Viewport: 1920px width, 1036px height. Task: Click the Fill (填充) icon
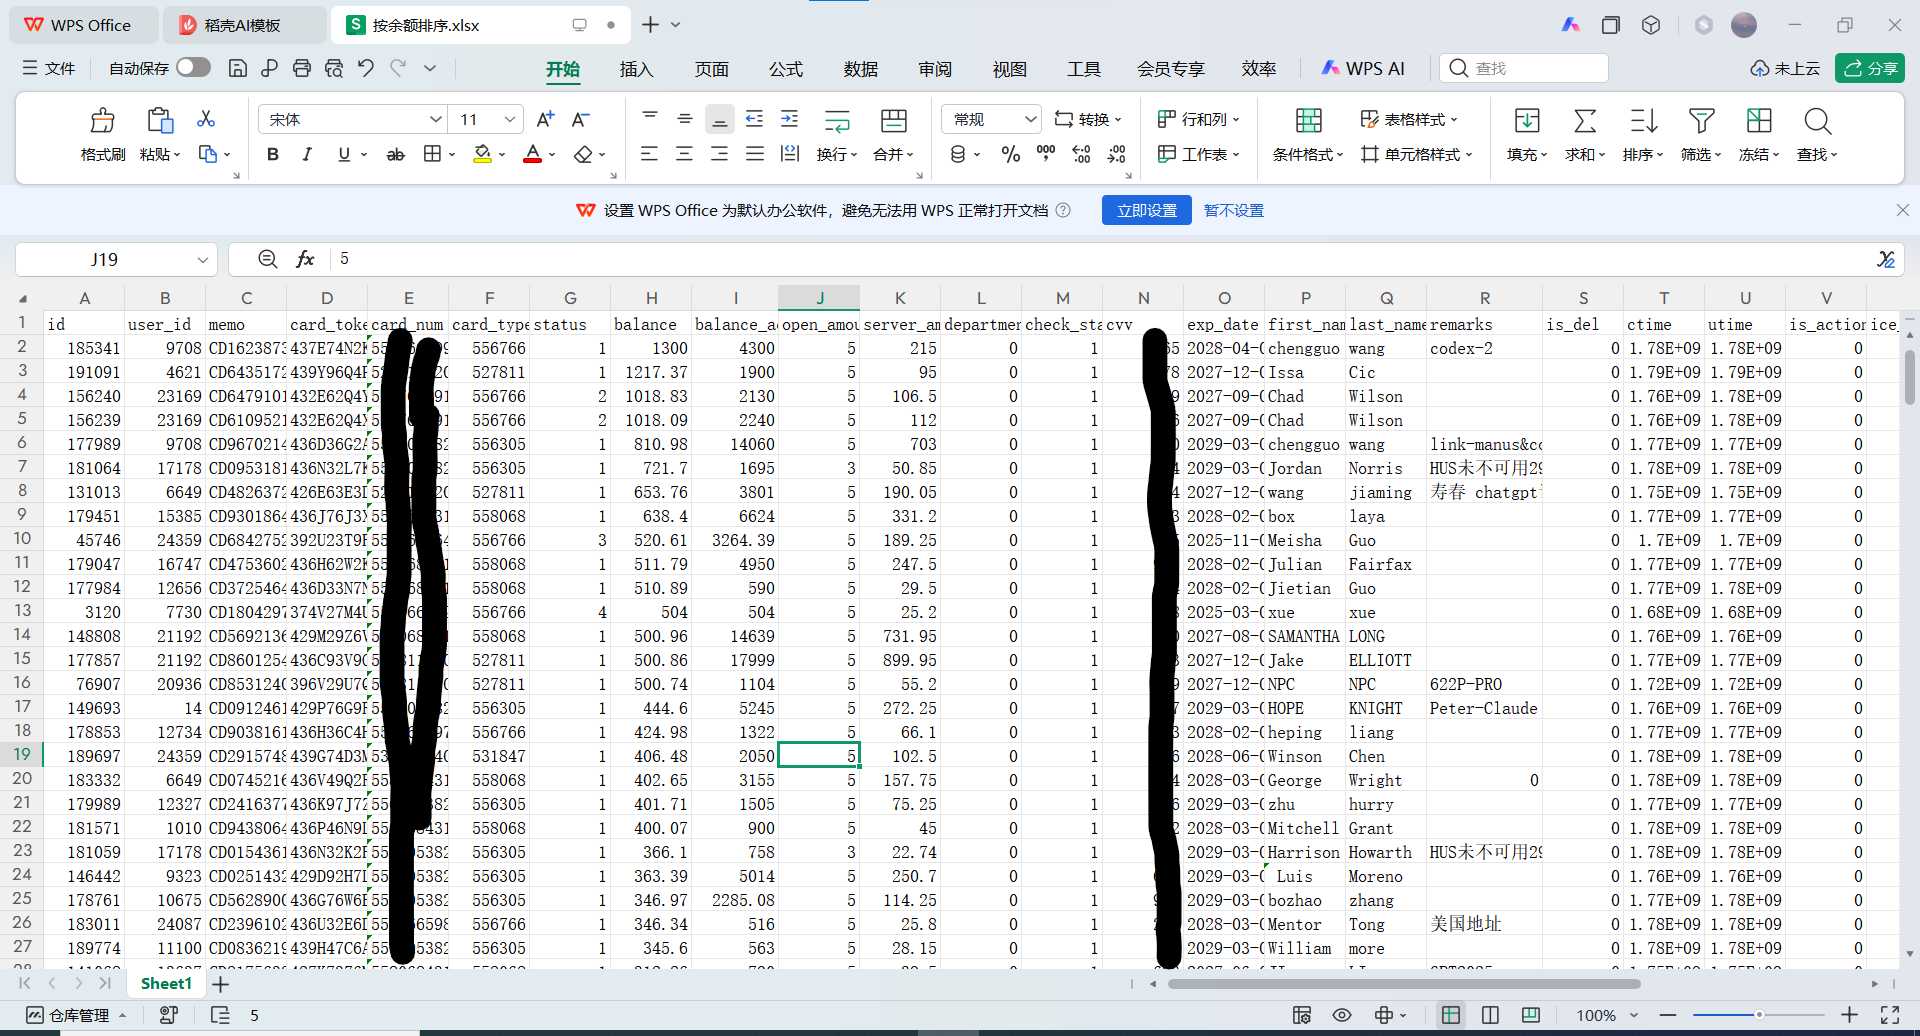tap(1527, 121)
